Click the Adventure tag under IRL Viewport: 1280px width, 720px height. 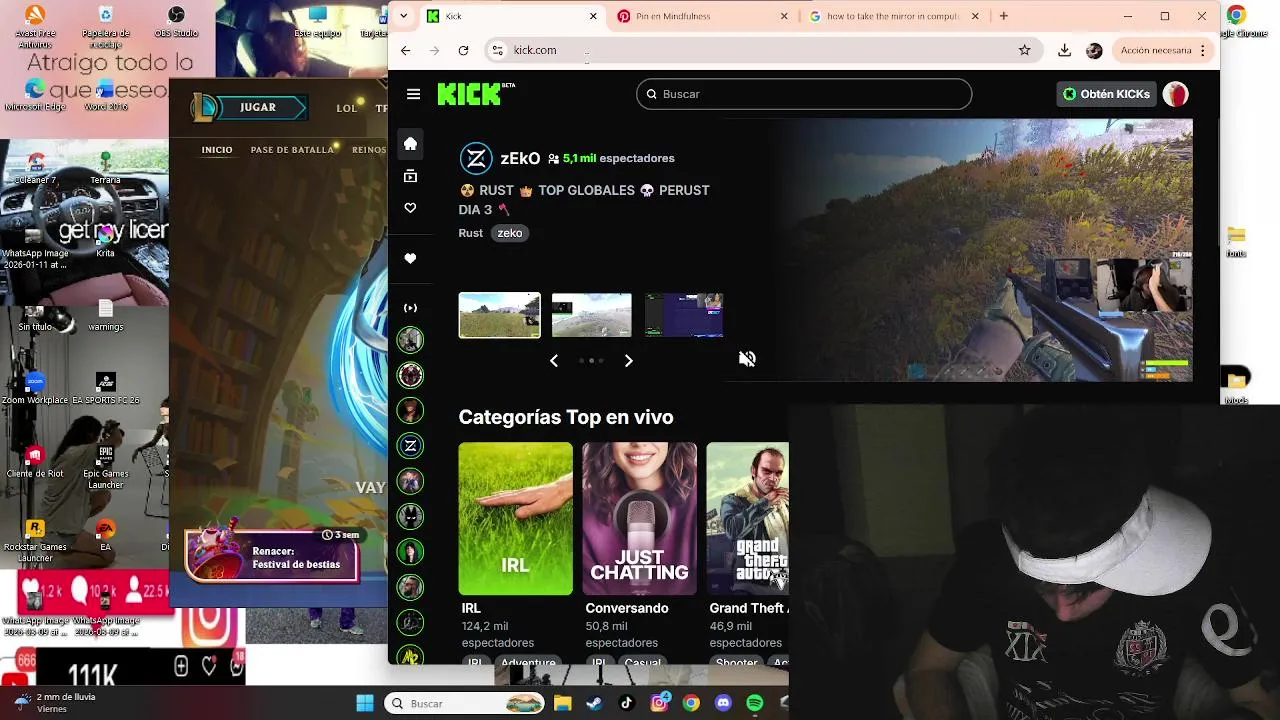click(528, 663)
